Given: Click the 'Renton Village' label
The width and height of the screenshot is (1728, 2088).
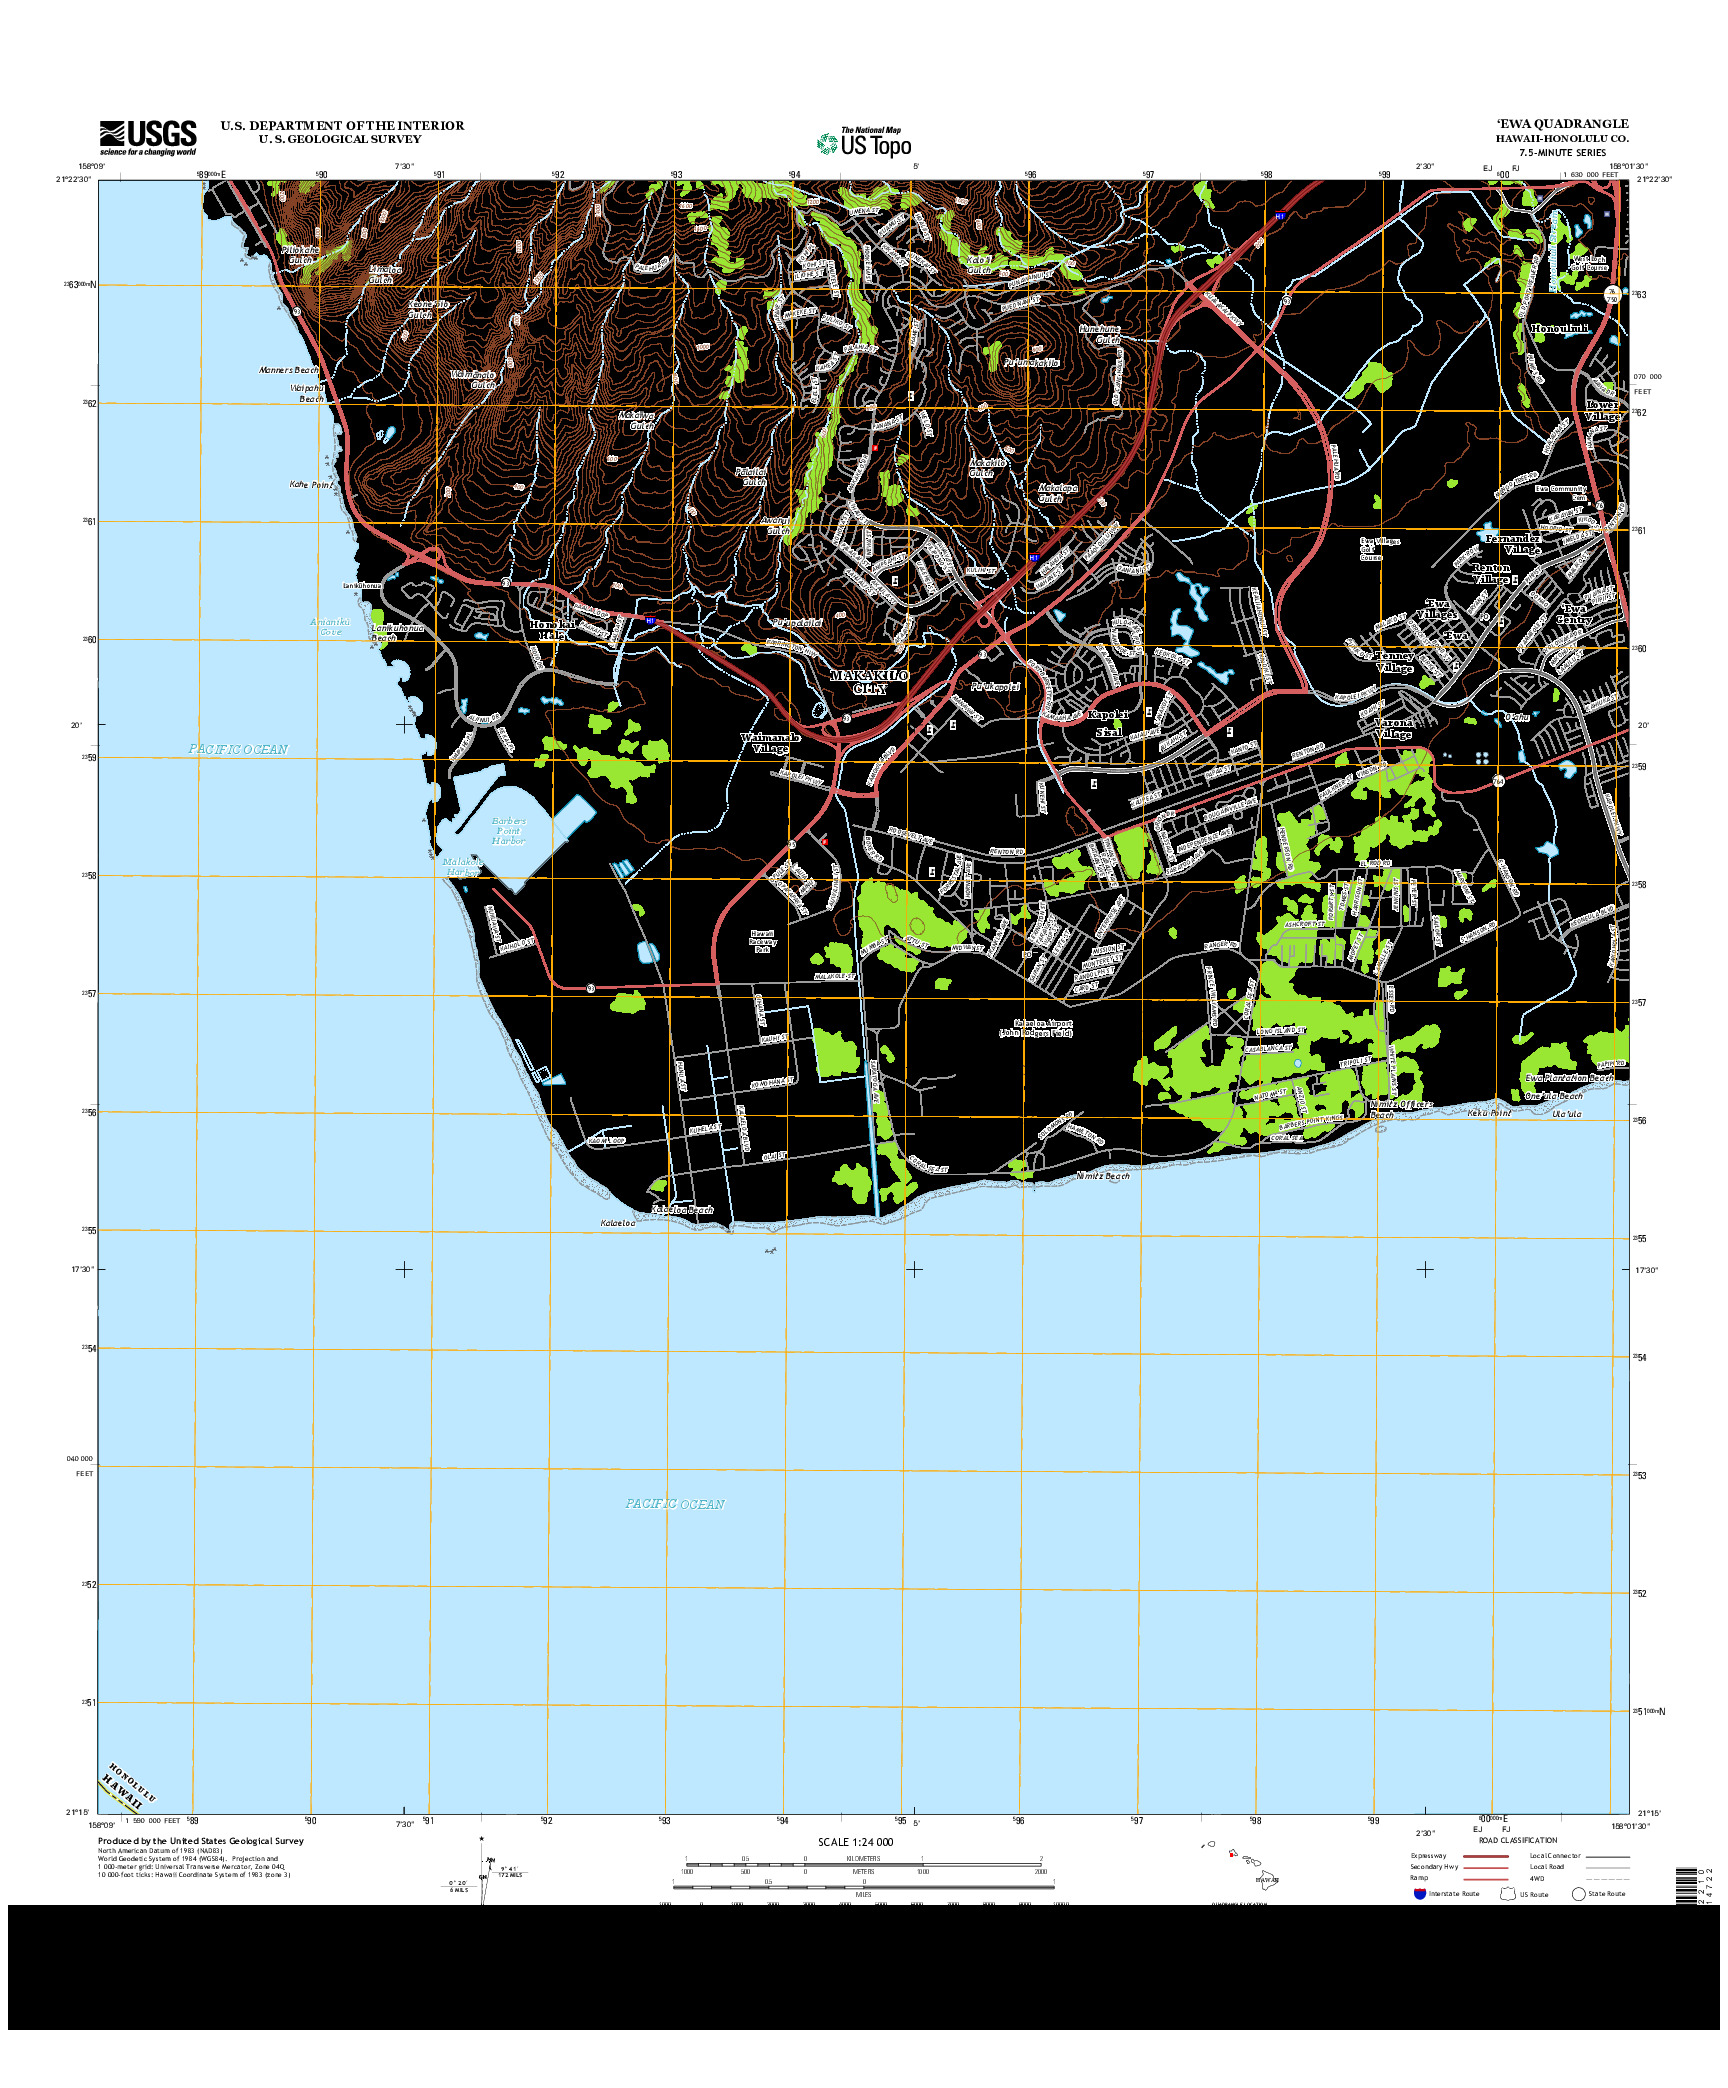Looking at the screenshot, I should [1491, 574].
